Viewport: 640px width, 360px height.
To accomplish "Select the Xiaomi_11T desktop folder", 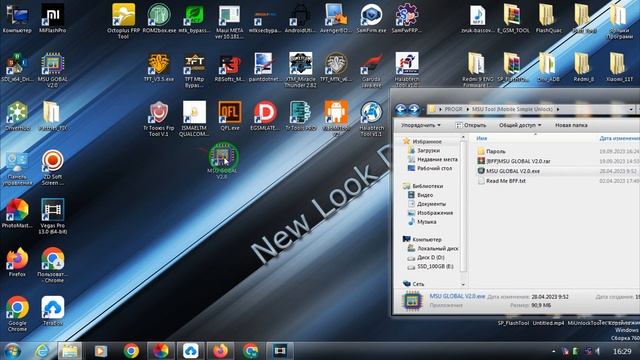I will pyautogui.click(x=618, y=67).
